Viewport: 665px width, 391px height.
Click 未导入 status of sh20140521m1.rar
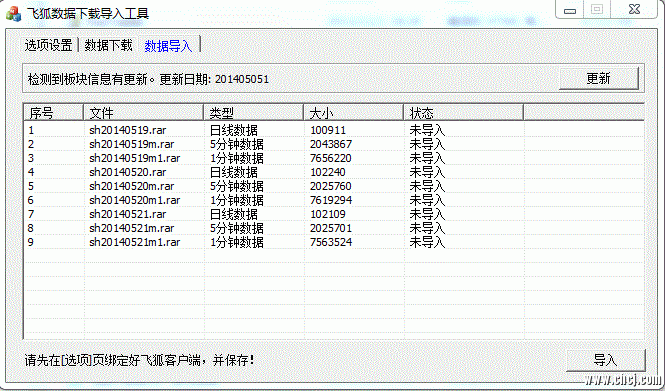(427, 242)
